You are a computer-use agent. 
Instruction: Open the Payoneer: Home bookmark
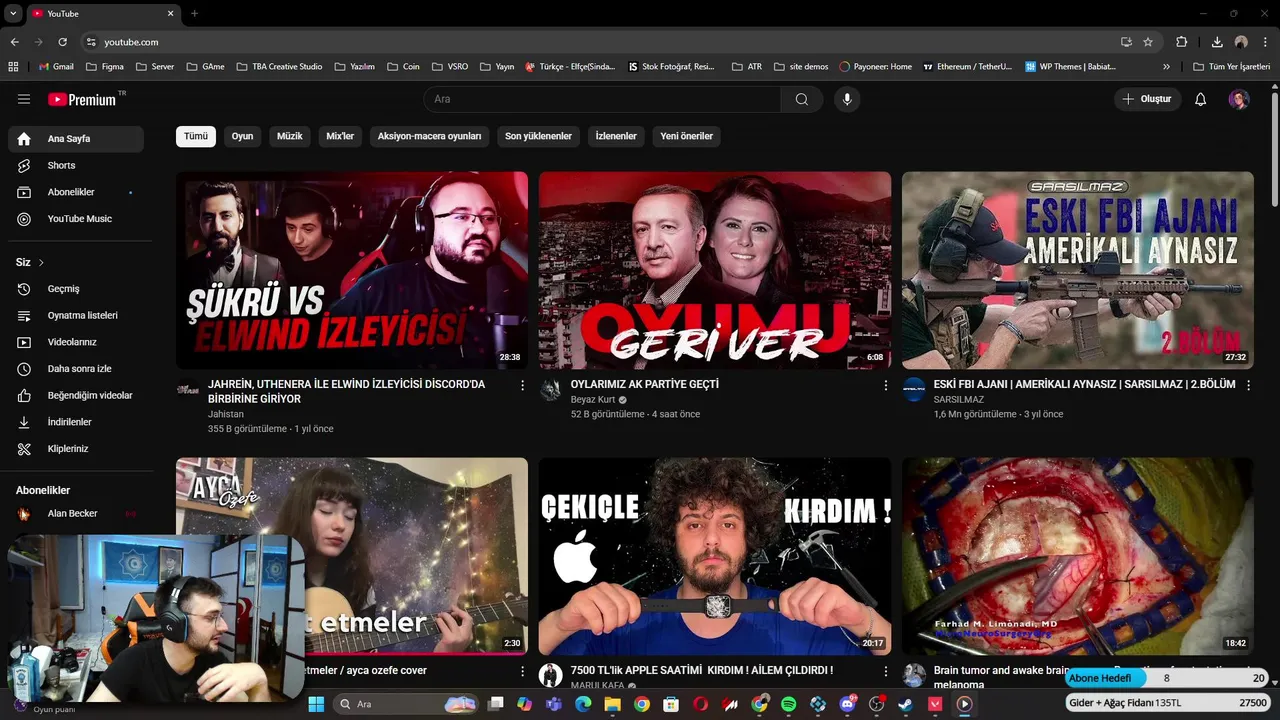[875, 67]
